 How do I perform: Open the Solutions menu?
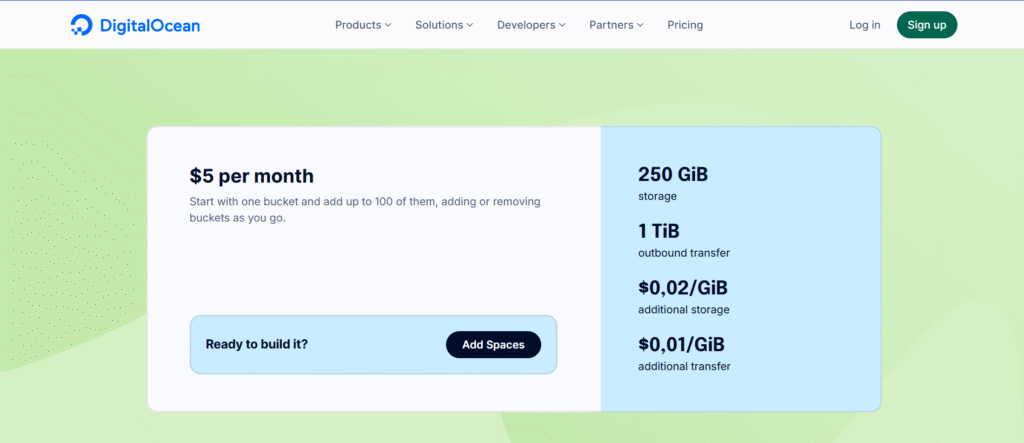pyautogui.click(x=439, y=25)
